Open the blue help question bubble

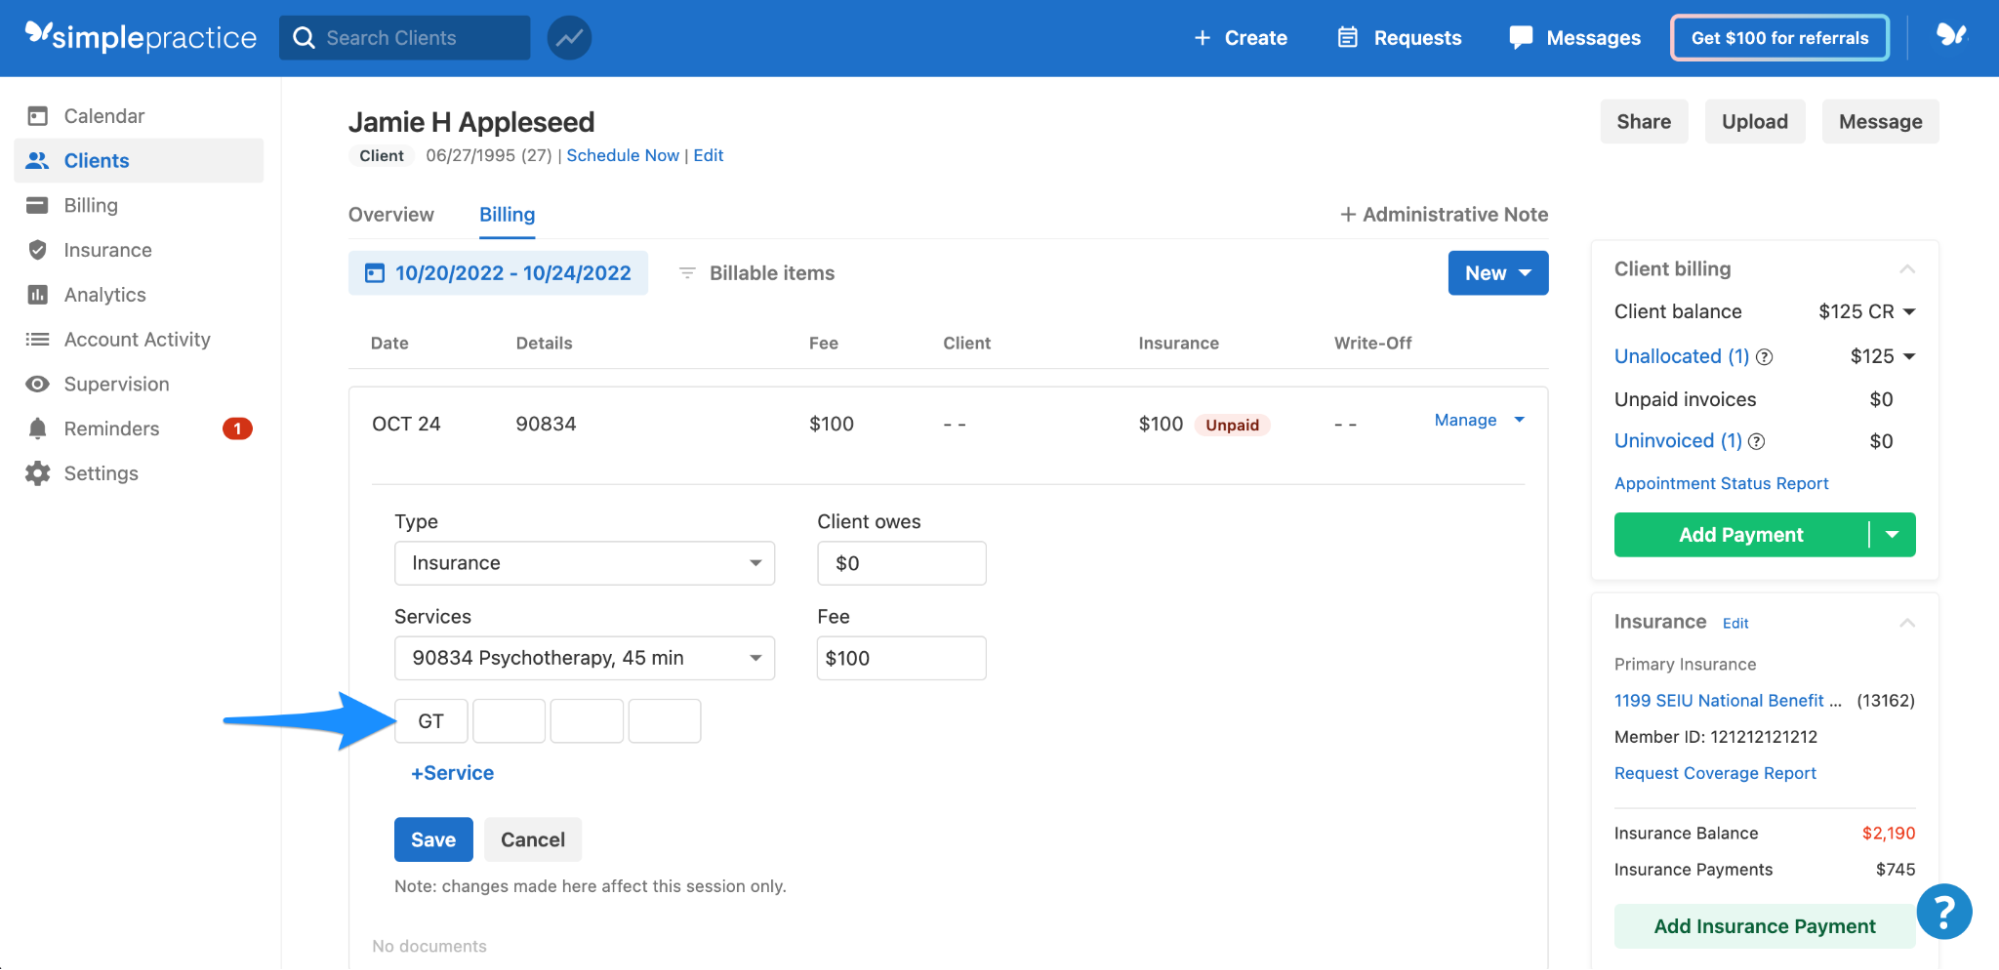(x=1944, y=911)
